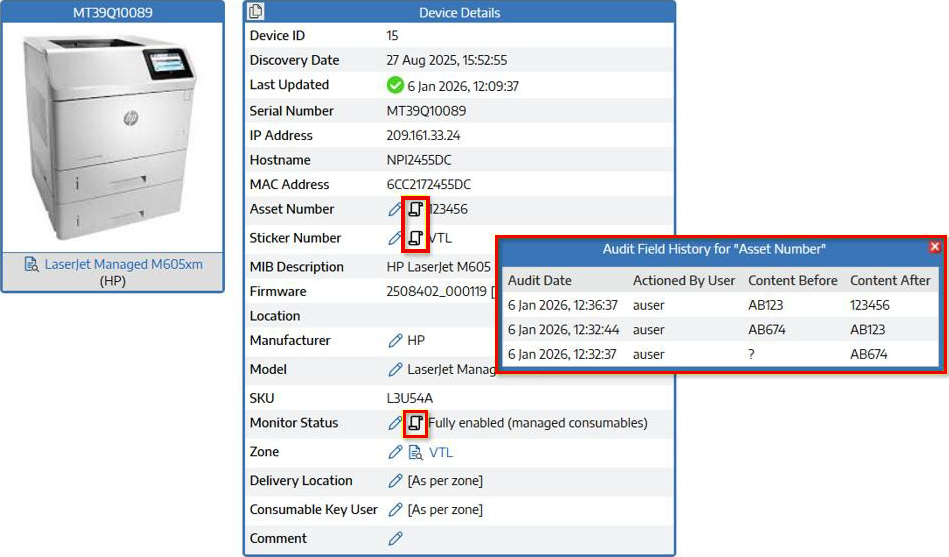Click model details icon beside LaserJet Managed M605xm
The height and width of the screenshot is (557, 949).
pyautogui.click(x=31, y=264)
